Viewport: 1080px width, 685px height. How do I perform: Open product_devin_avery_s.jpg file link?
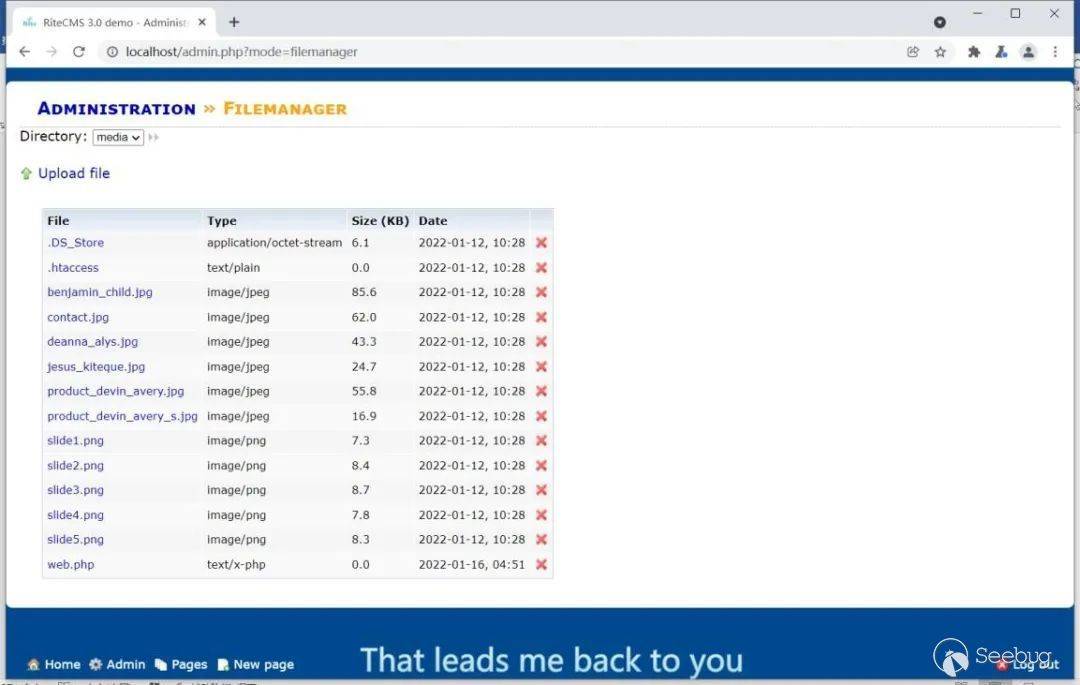click(x=123, y=416)
